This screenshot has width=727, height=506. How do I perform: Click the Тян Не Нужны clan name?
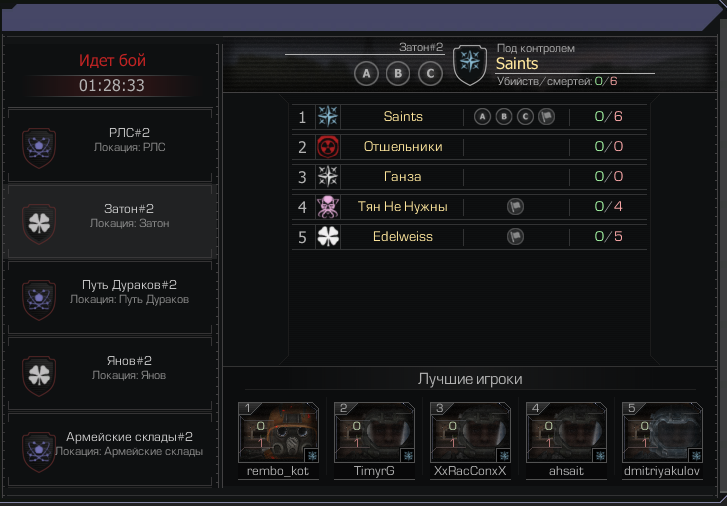click(x=402, y=206)
